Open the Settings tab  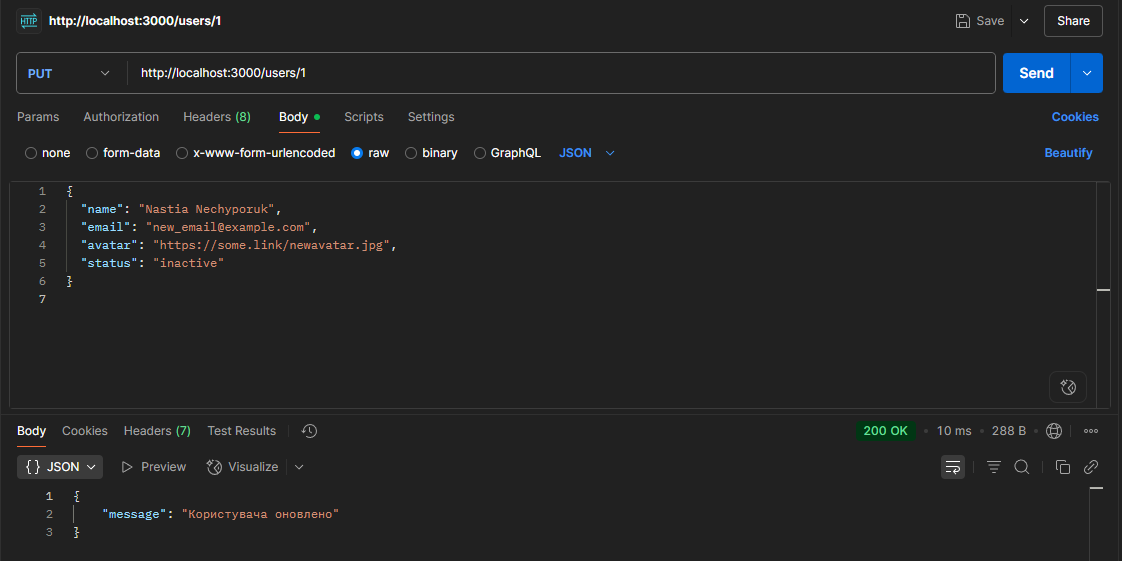431,117
